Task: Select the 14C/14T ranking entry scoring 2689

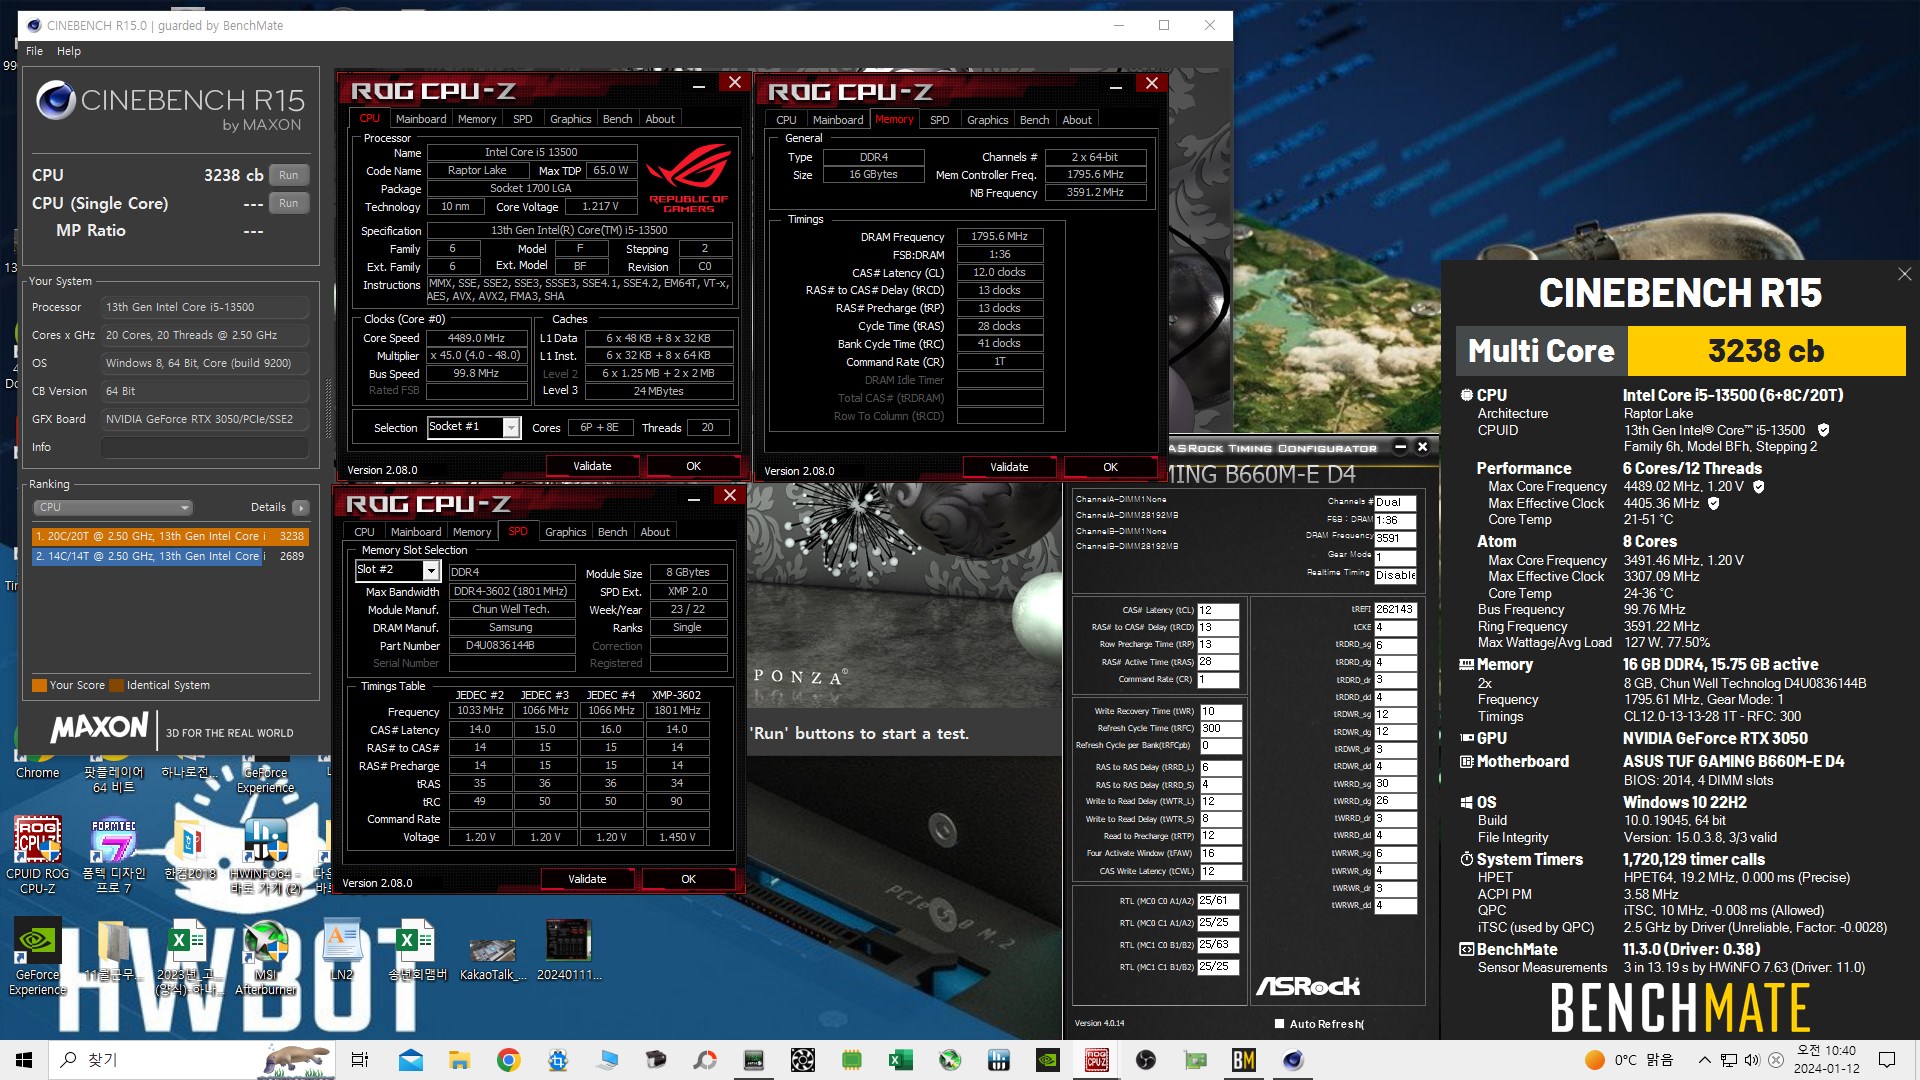Action: tap(170, 556)
